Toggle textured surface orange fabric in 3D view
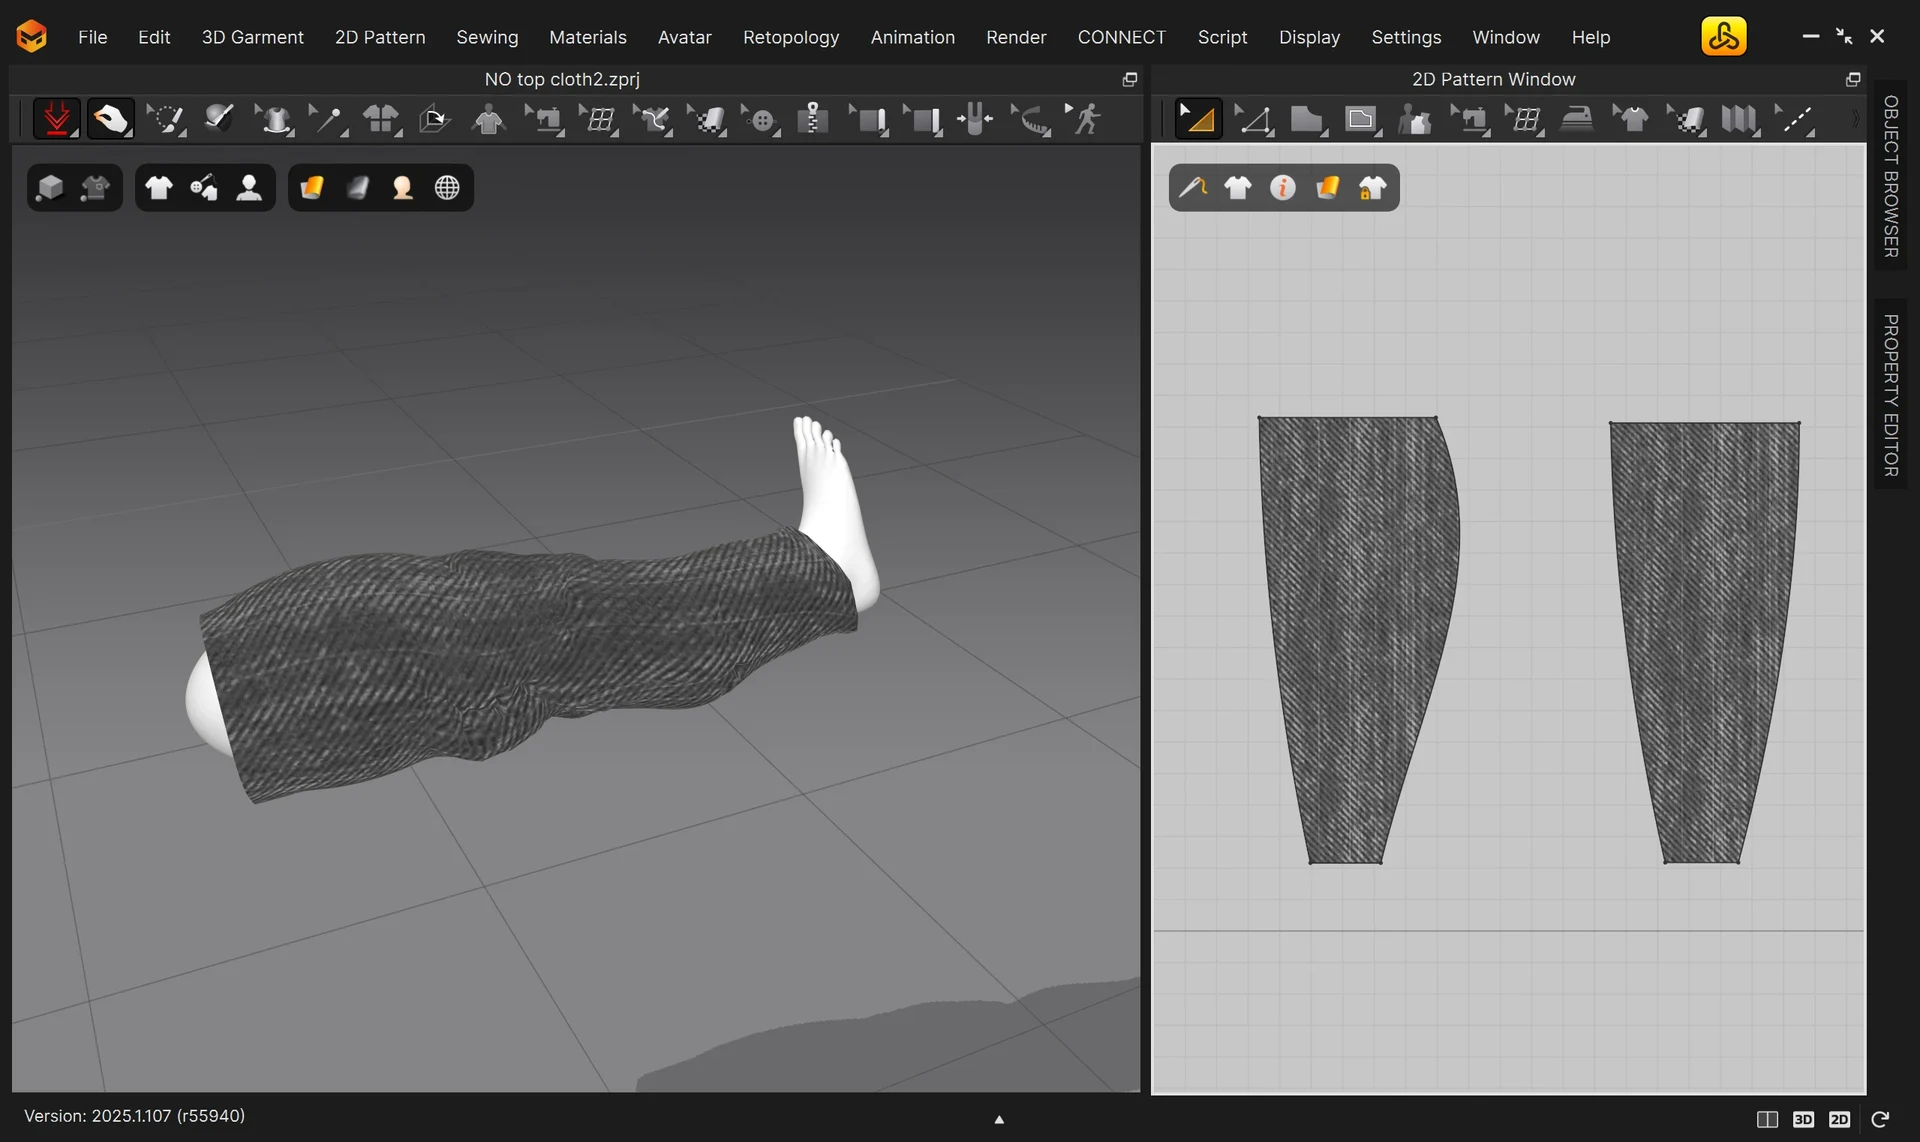Viewport: 1920px width, 1142px height. click(312, 188)
